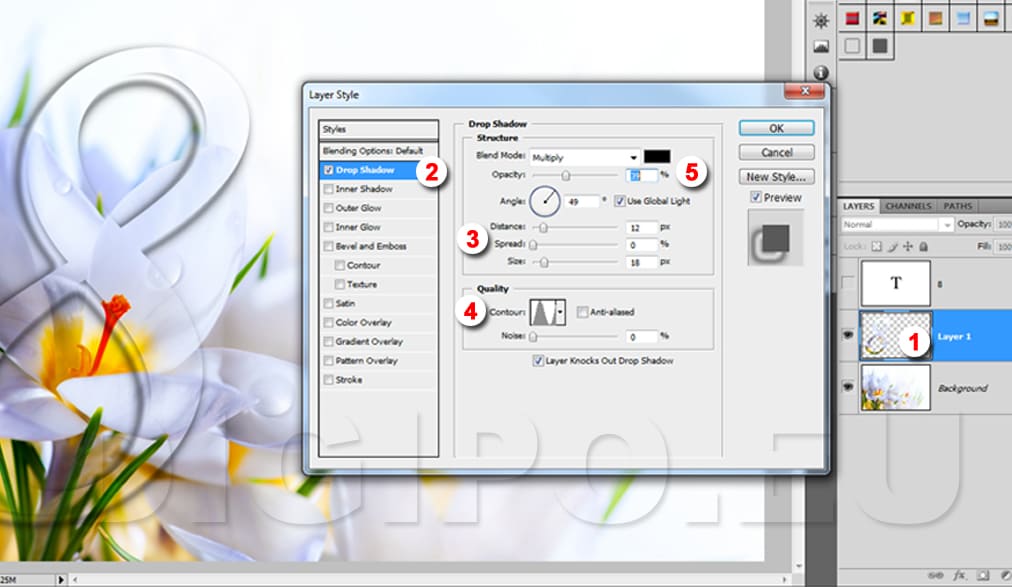Open the Info panel icon
Image resolution: width=1012 pixels, height=587 pixels.
click(821, 73)
